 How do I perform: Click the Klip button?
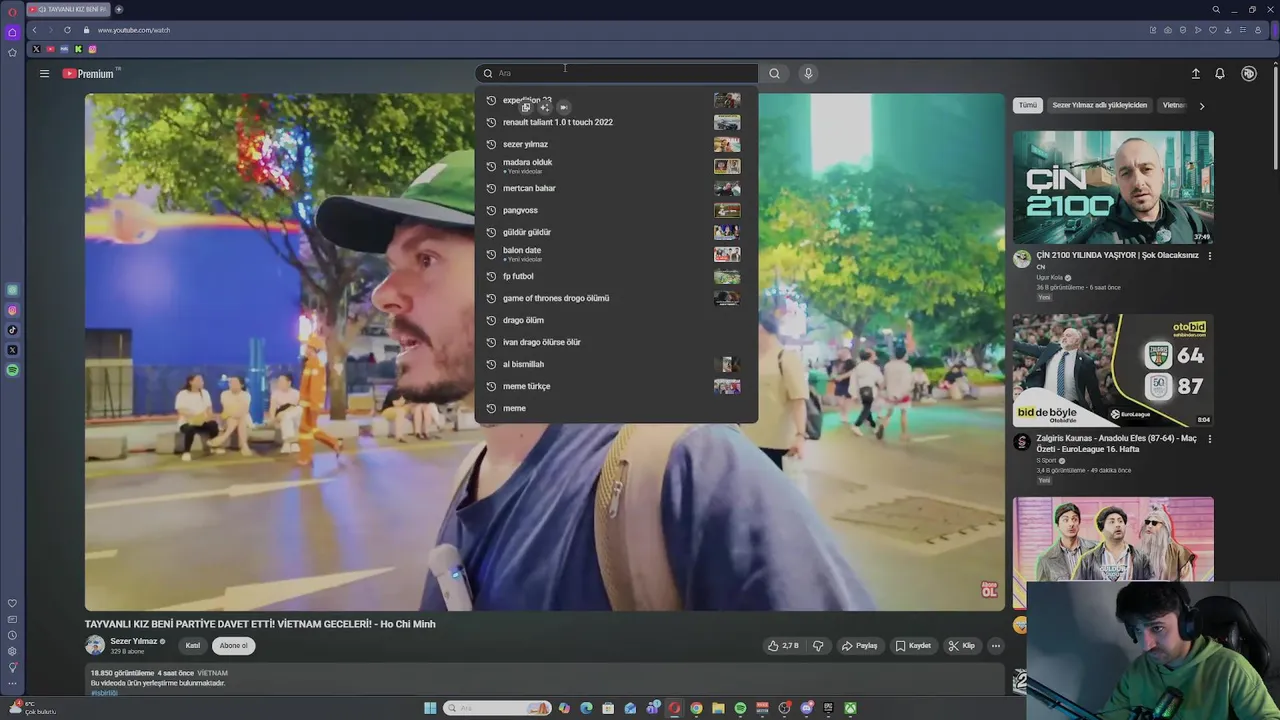point(961,646)
